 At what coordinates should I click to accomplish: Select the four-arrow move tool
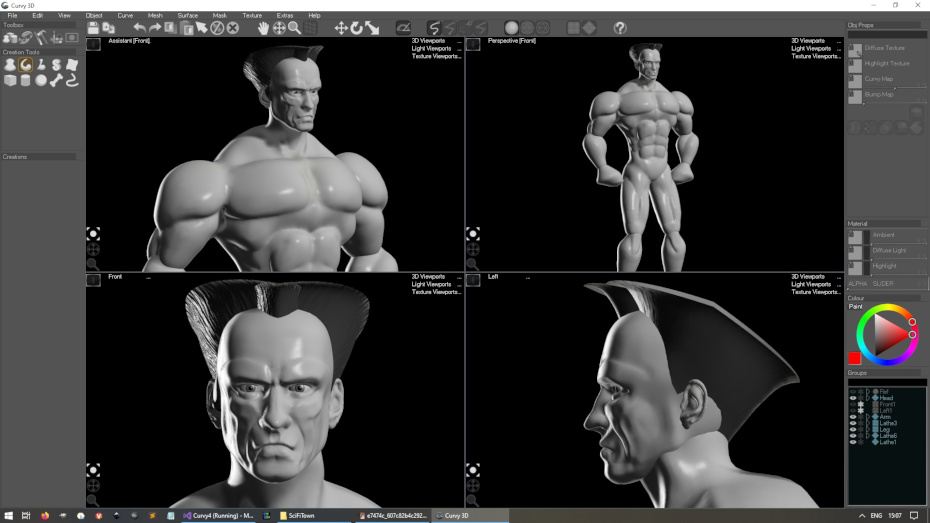[341, 28]
